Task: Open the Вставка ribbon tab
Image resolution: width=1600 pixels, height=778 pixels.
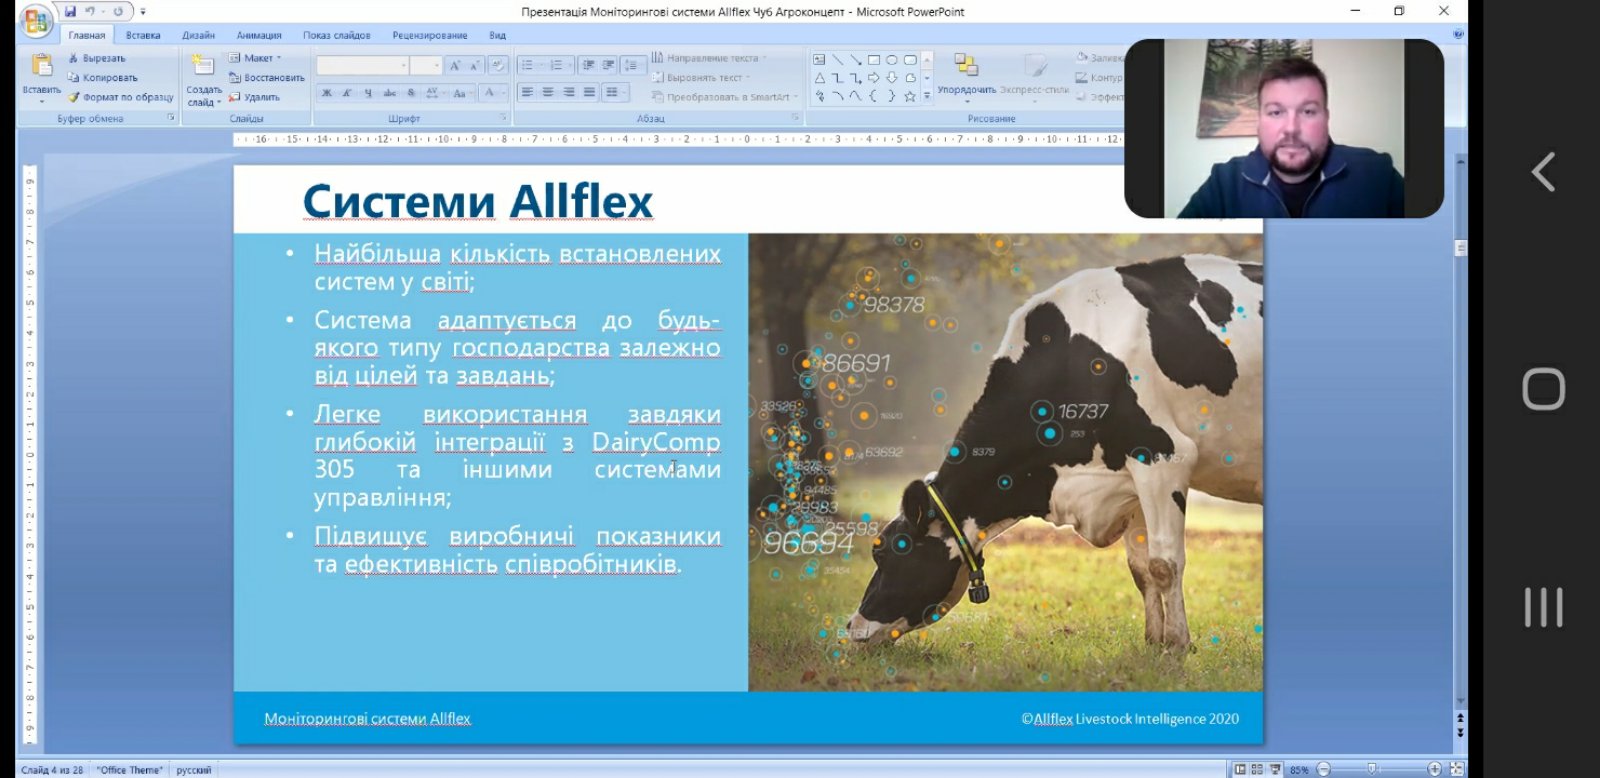Action: click(143, 35)
